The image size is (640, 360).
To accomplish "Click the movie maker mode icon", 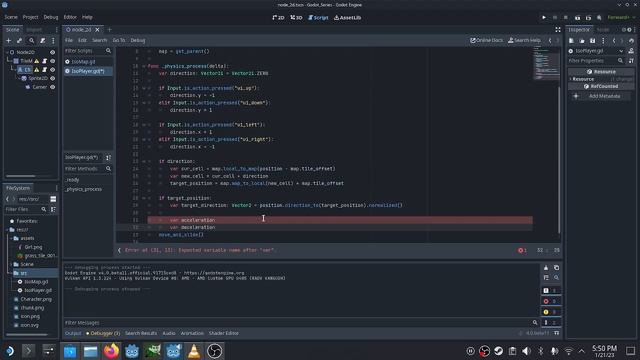I will [x=599, y=18].
